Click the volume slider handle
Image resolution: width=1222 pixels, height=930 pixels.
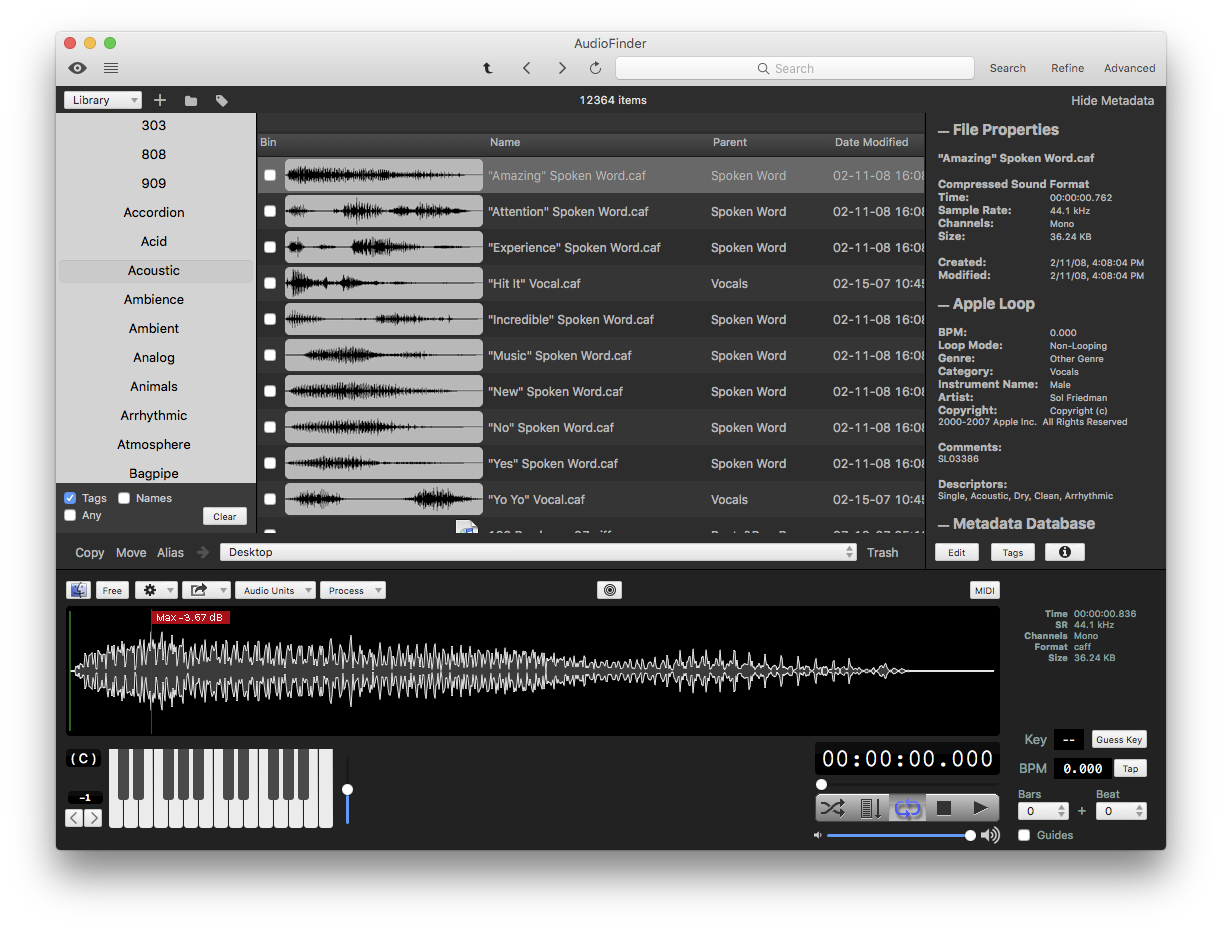(x=970, y=835)
